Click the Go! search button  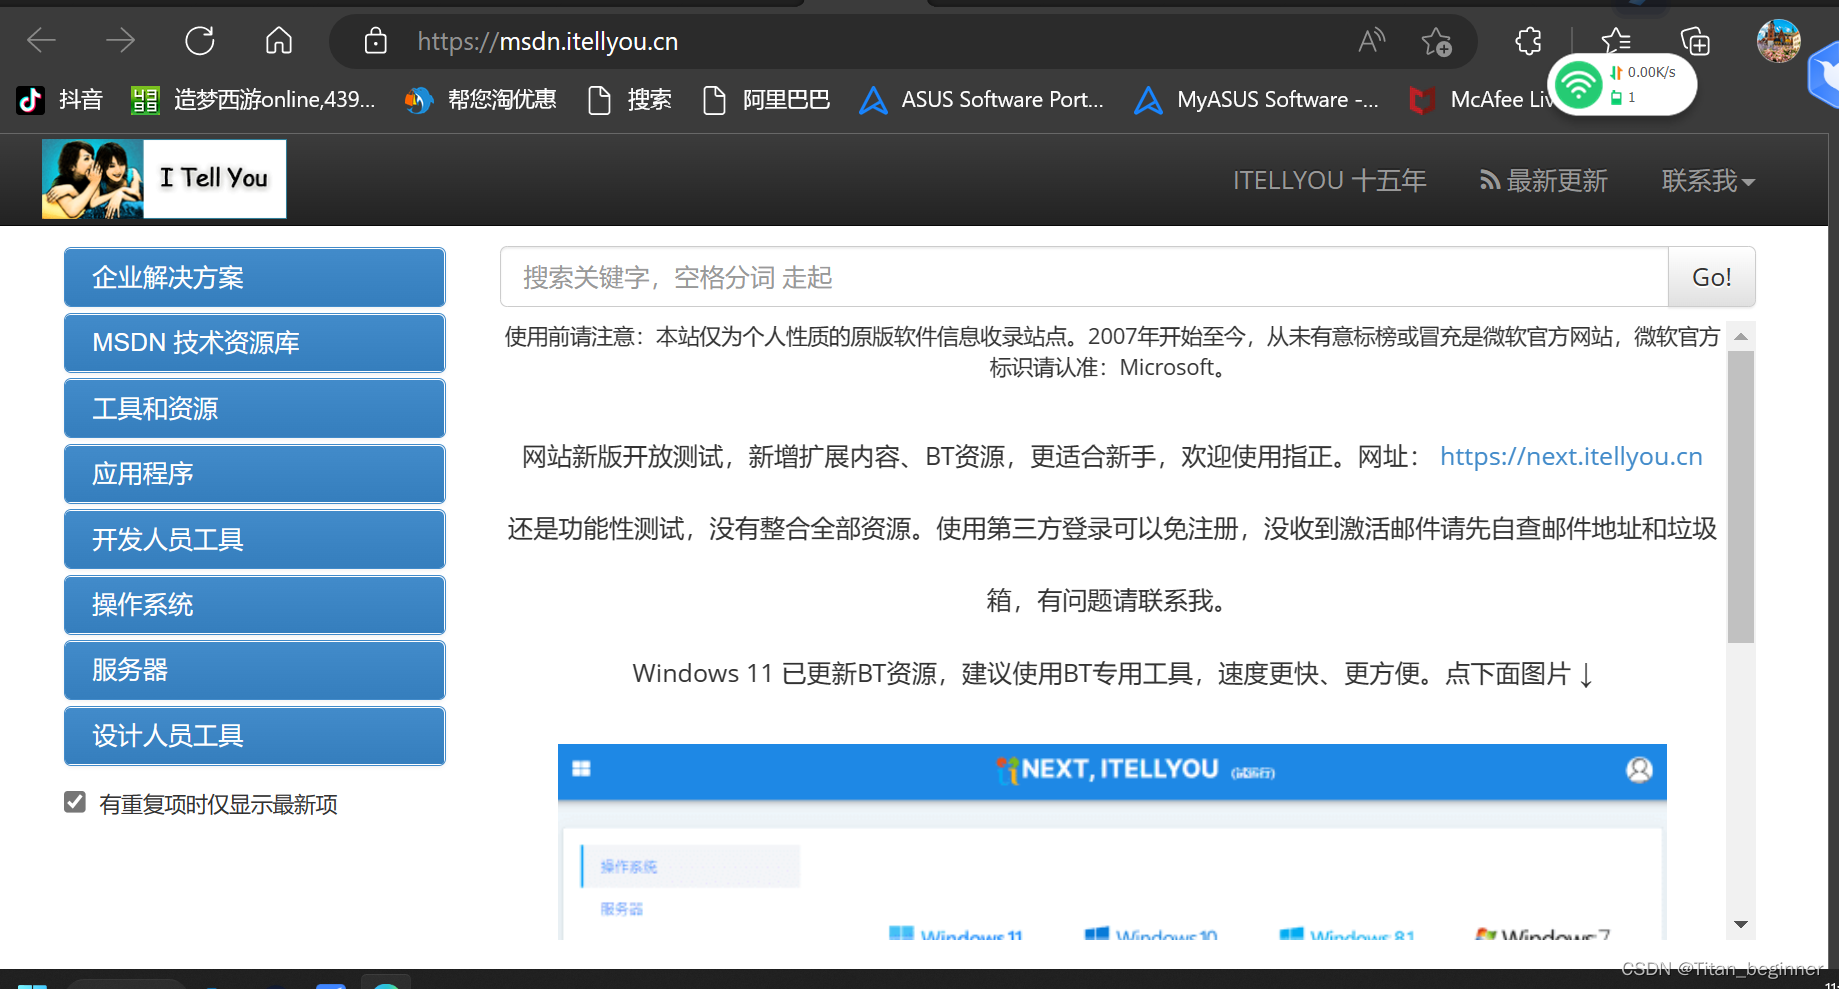coord(1711,277)
